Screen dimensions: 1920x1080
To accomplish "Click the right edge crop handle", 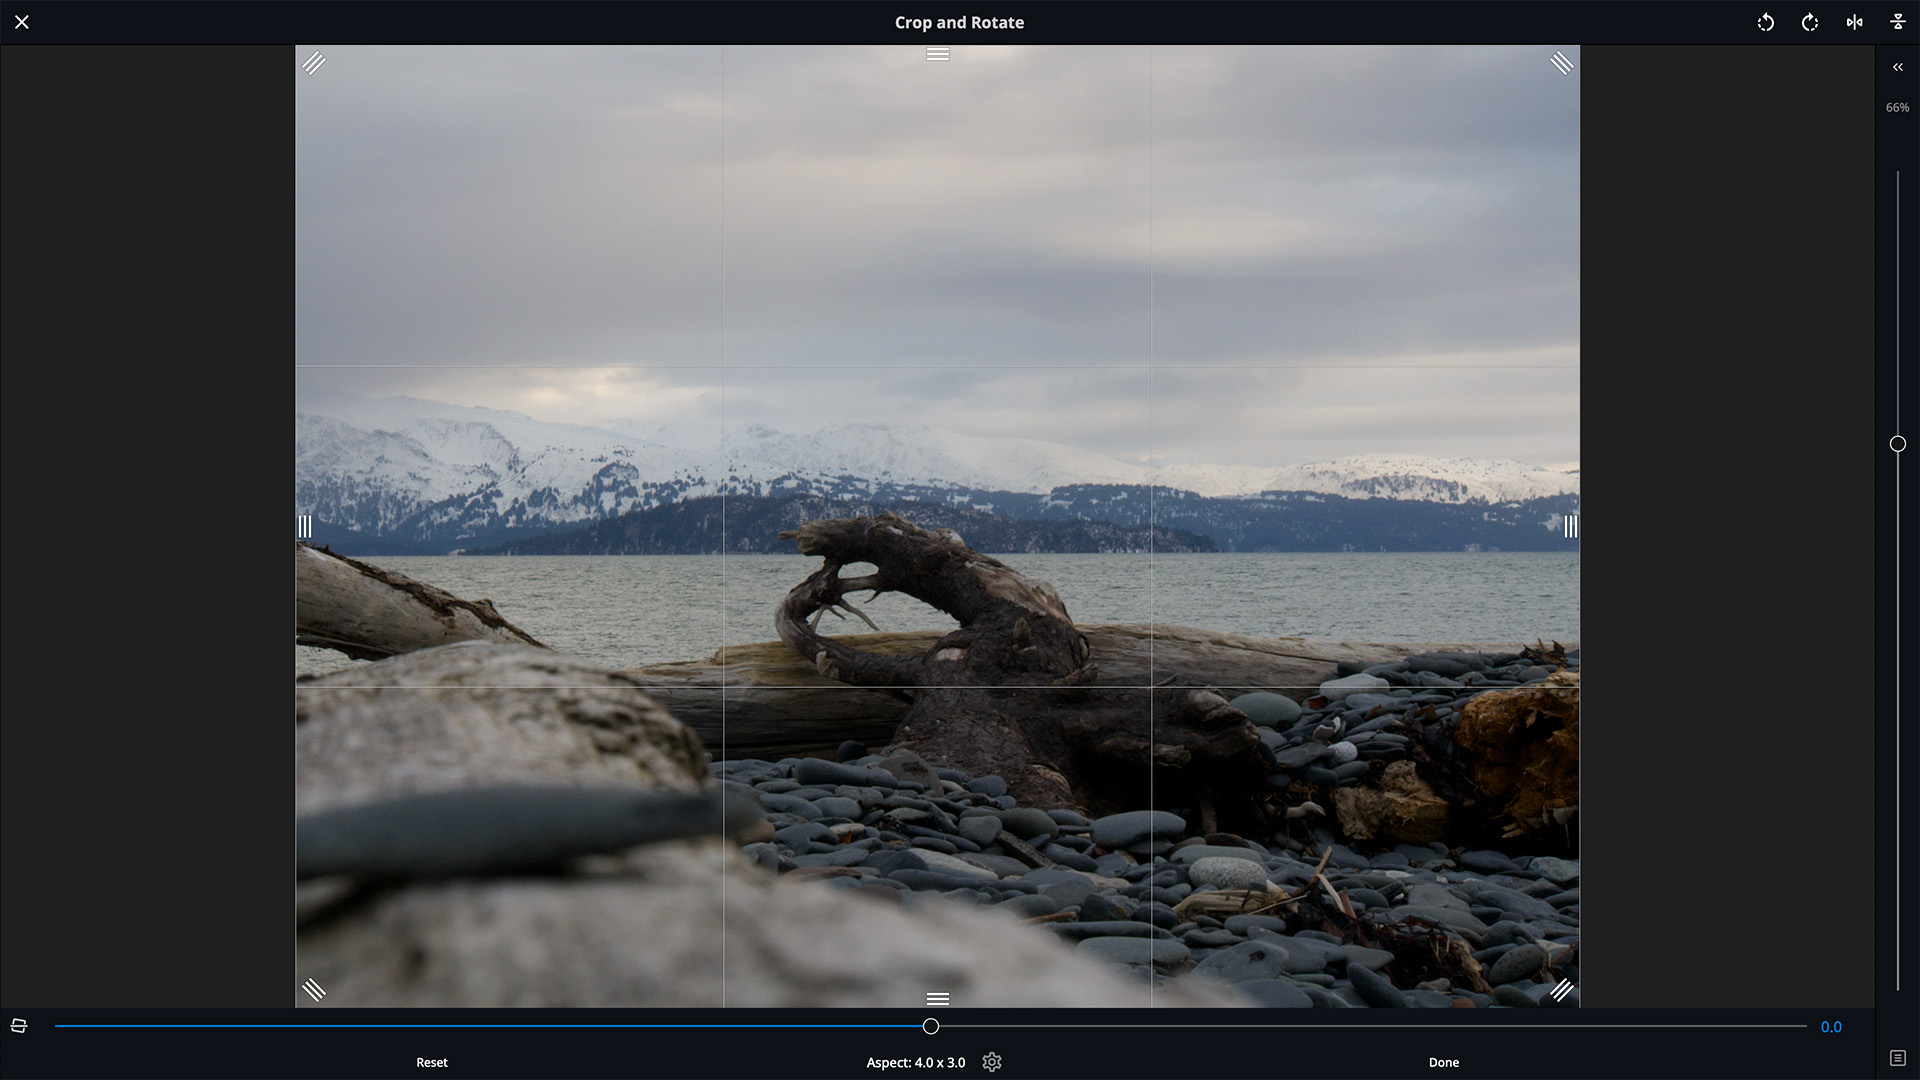I will (x=1571, y=526).
